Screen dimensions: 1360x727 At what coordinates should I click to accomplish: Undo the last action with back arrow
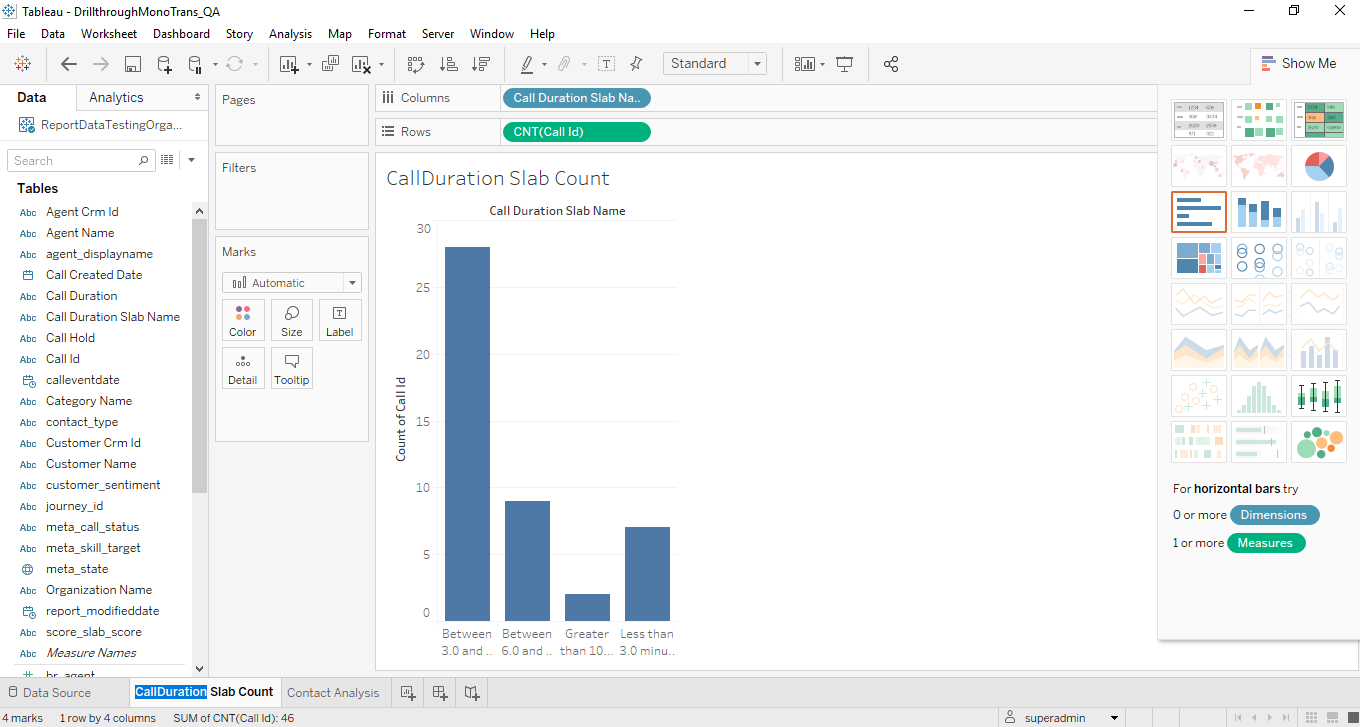tap(69, 64)
